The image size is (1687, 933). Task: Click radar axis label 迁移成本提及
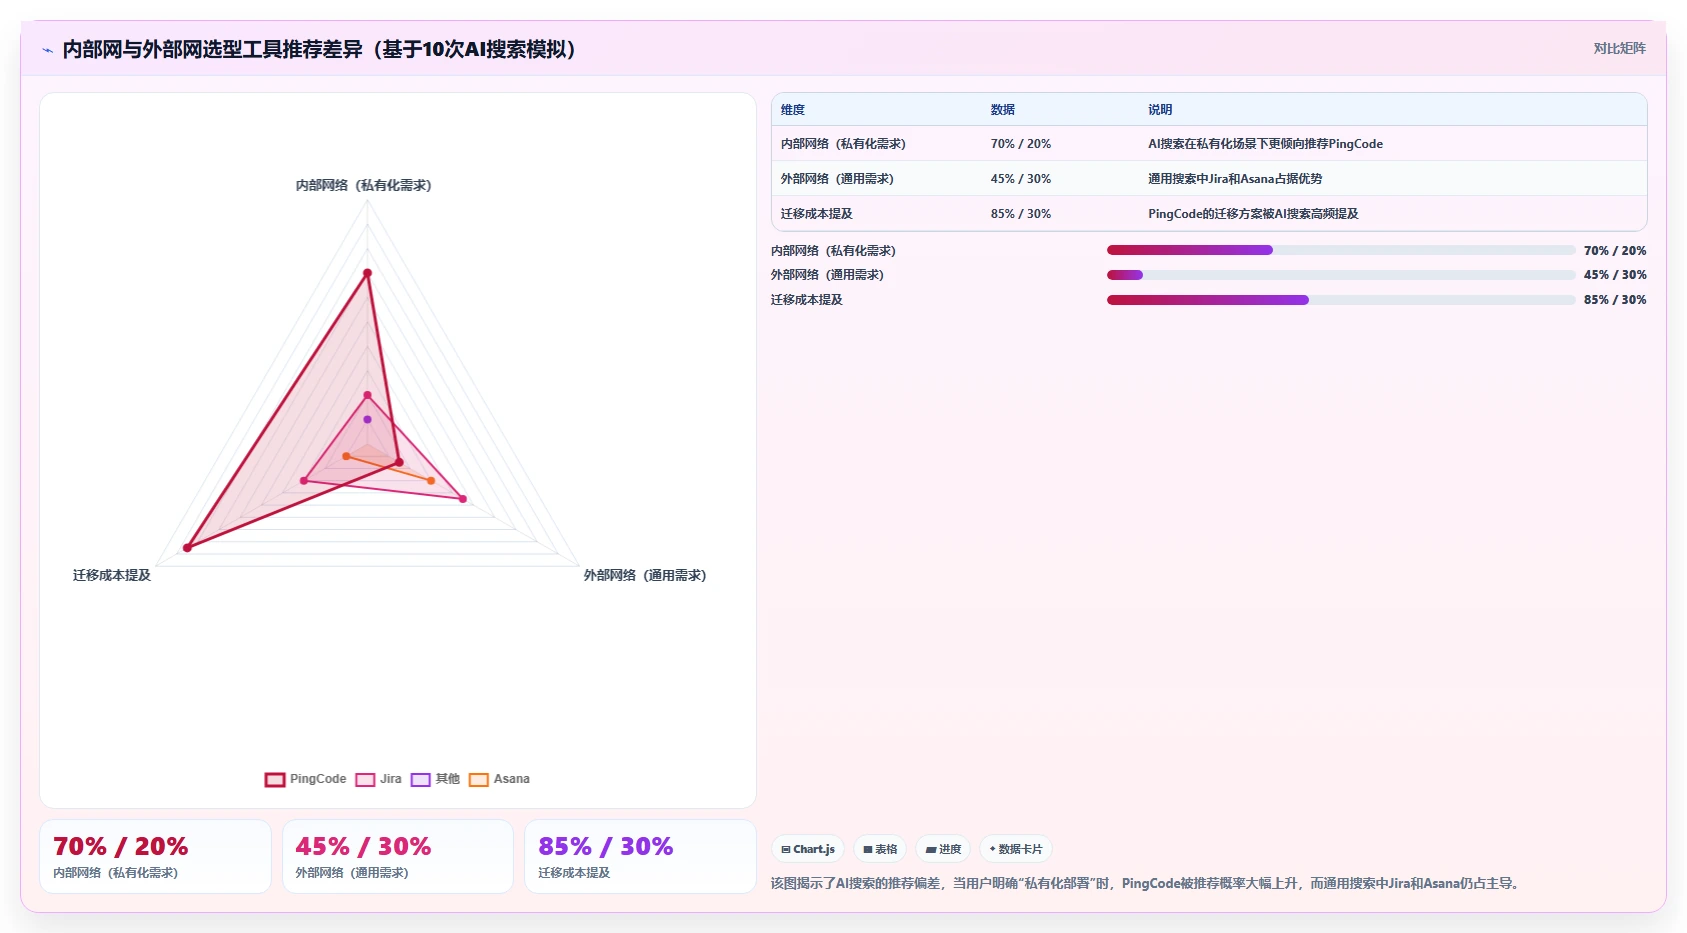(112, 575)
